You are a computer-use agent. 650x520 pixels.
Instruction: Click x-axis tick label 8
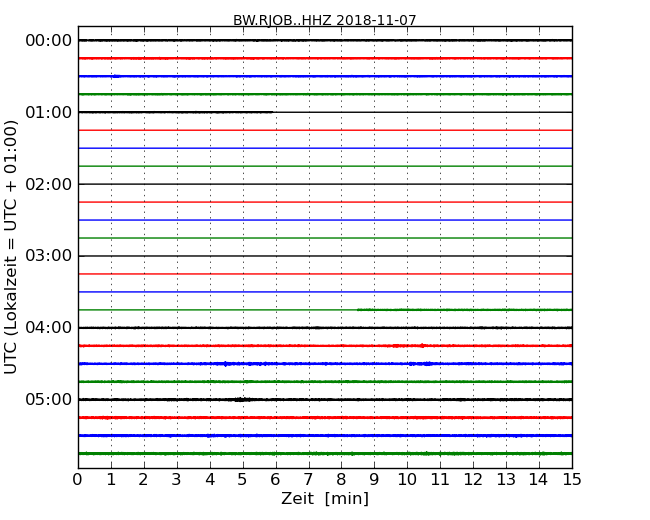click(x=341, y=480)
